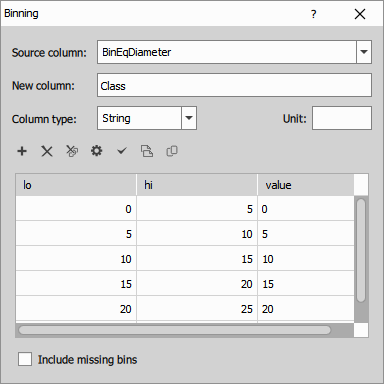Image resolution: width=384 pixels, height=384 pixels.
Task: Click the paste bins icon
Action: [x=147, y=151]
